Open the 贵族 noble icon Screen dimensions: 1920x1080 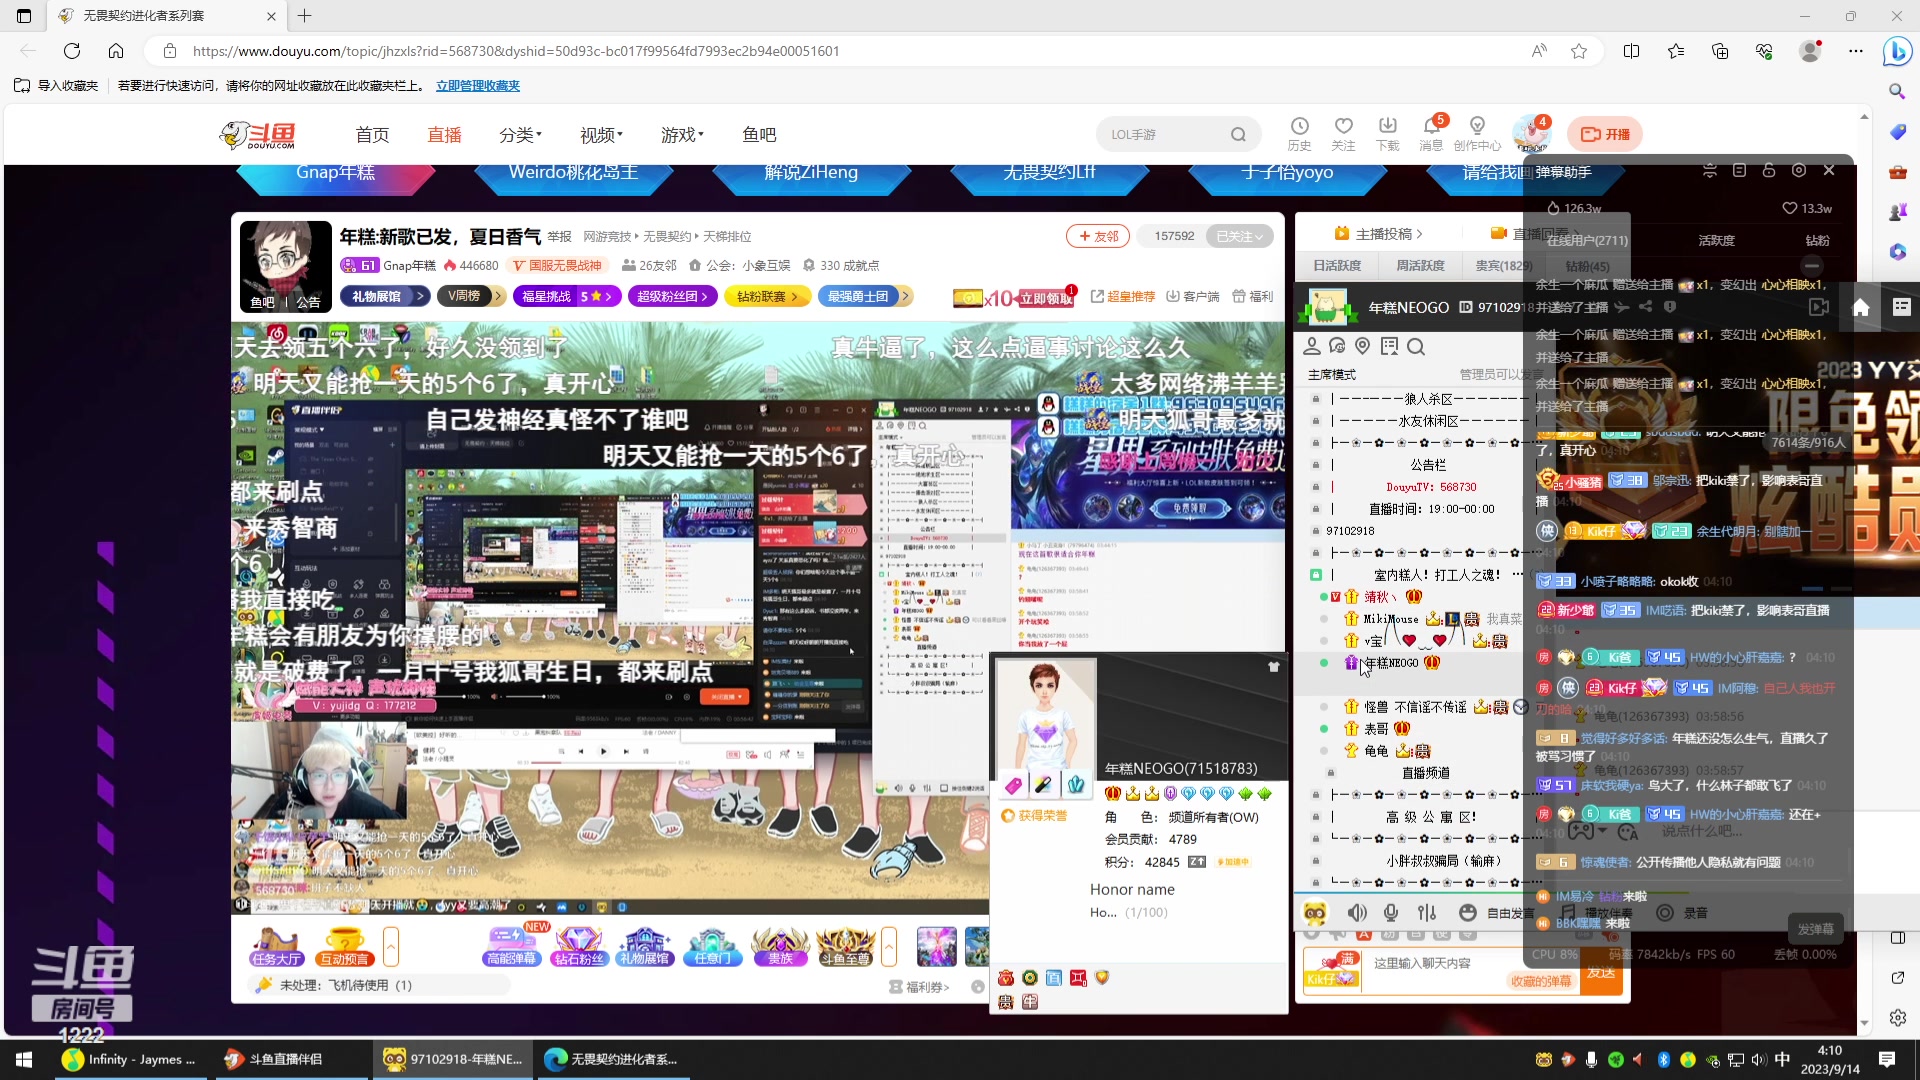tap(780, 946)
